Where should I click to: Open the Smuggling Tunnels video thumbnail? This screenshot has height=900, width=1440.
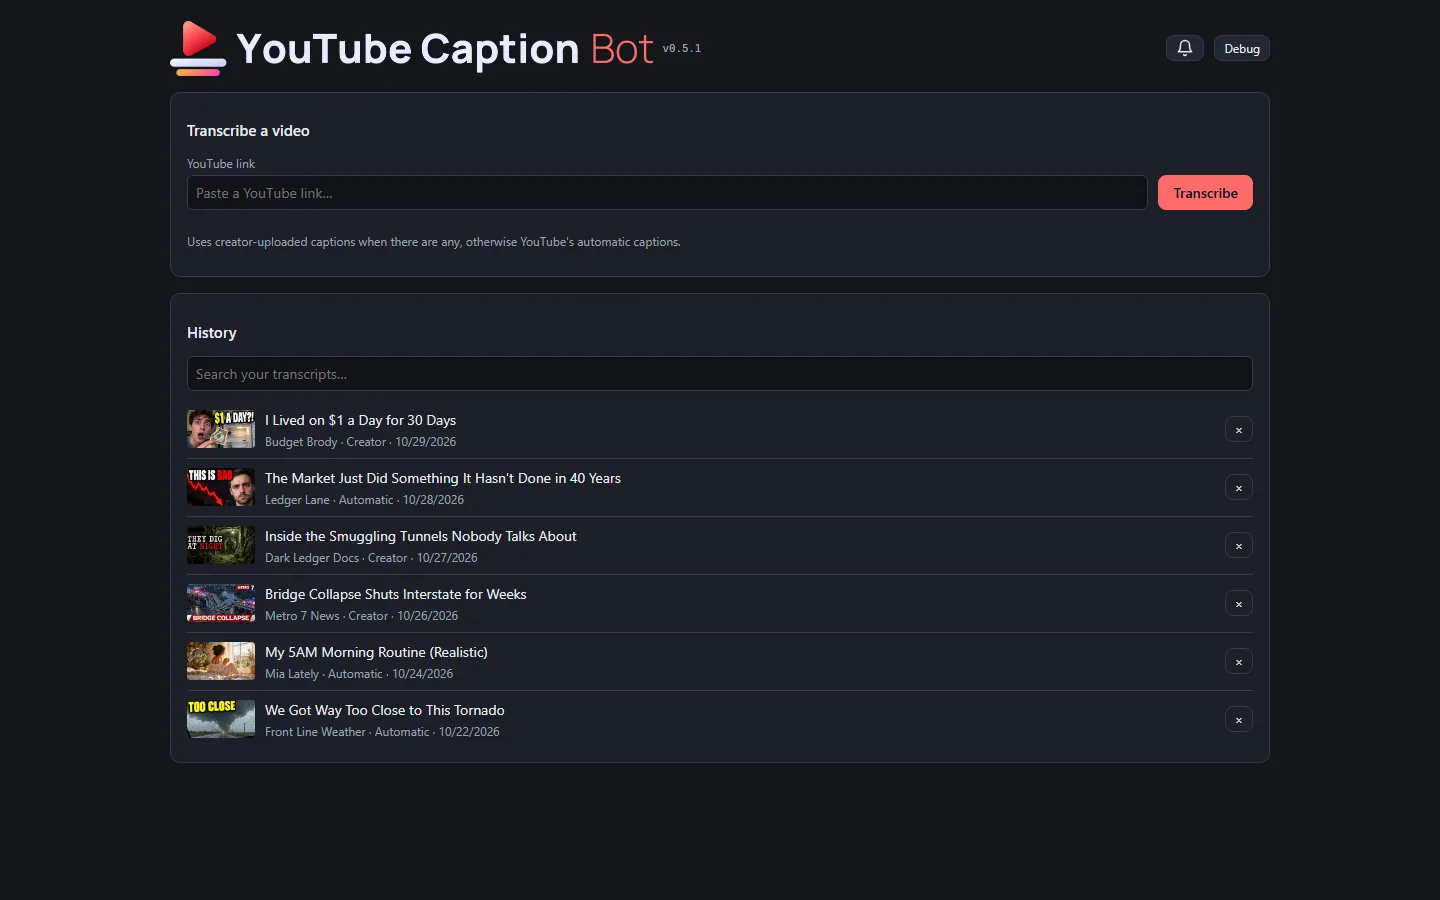(x=221, y=545)
